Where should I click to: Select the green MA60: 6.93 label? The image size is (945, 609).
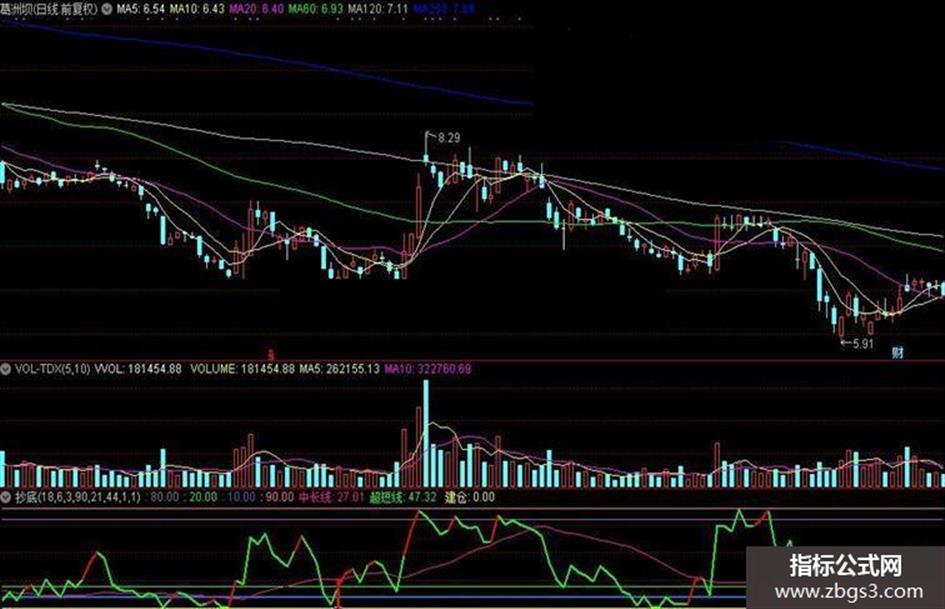click(x=316, y=9)
